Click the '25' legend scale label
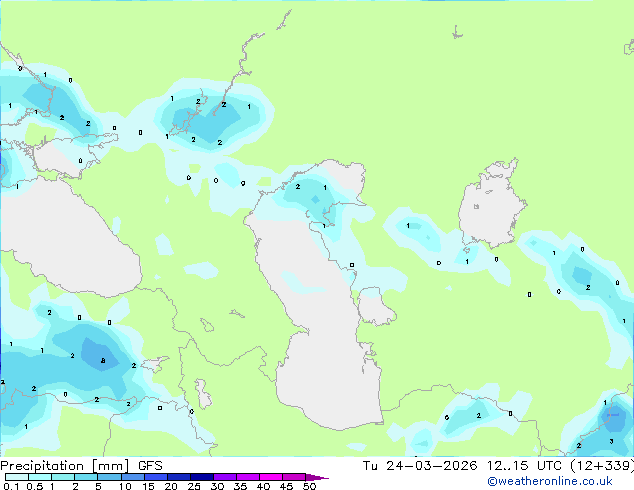Viewport: 634px width, 490px height. [x=194, y=486]
